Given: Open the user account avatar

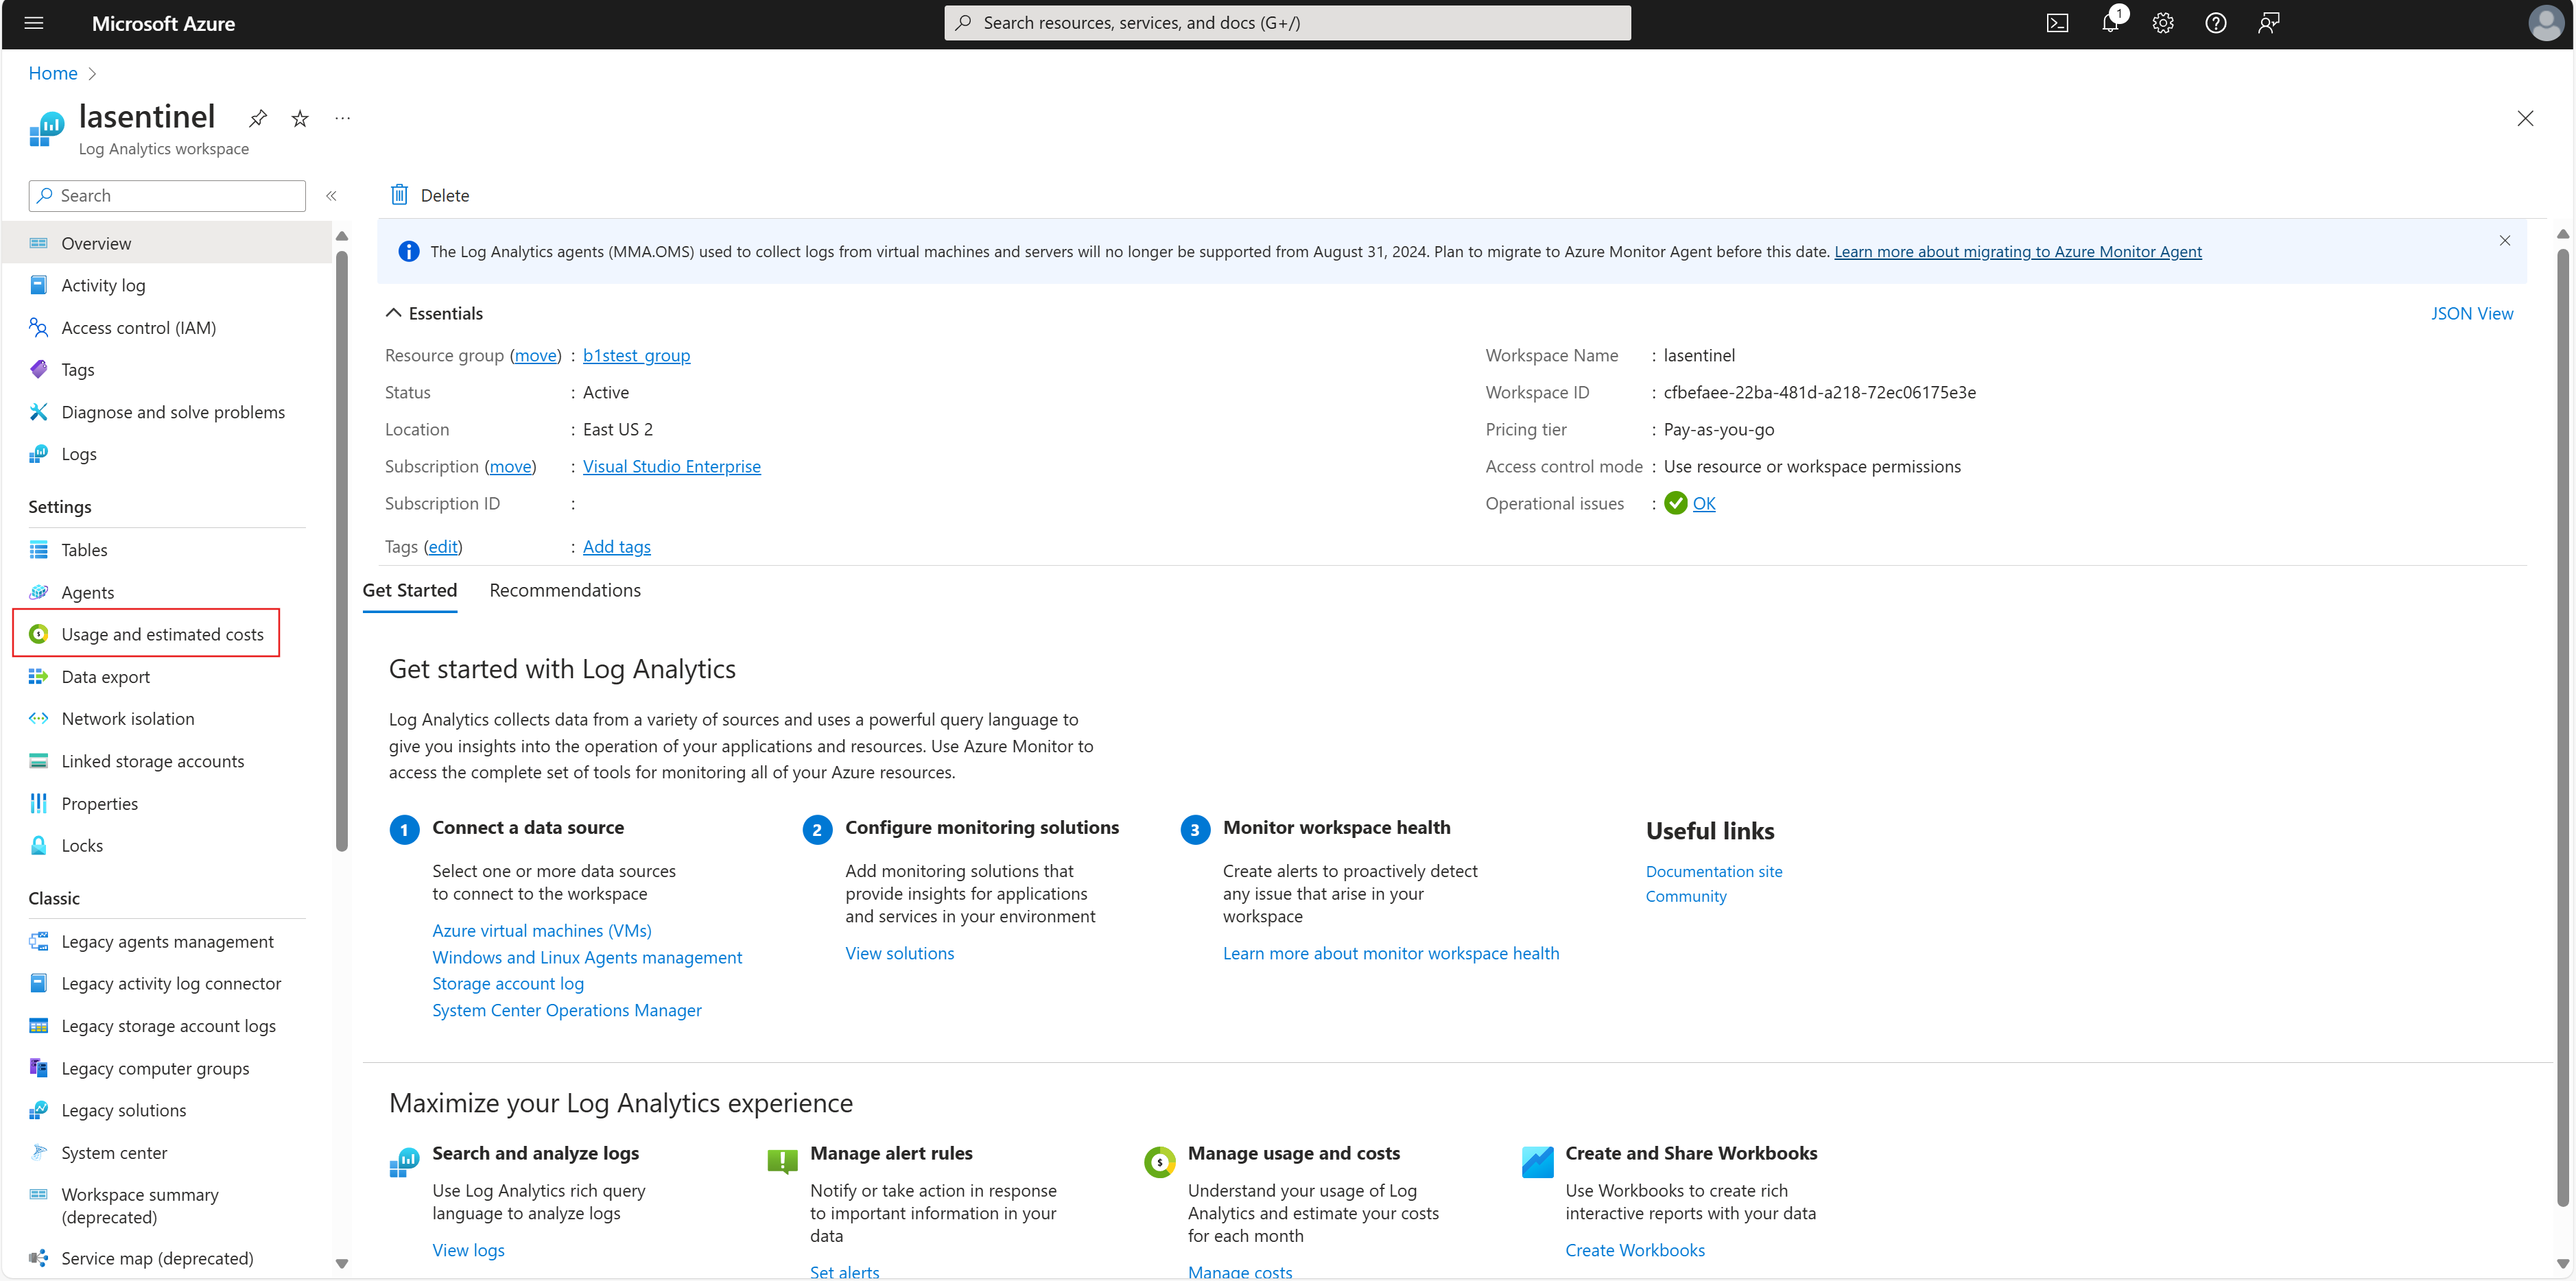Looking at the screenshot, I should click(x=2545, y=23).
